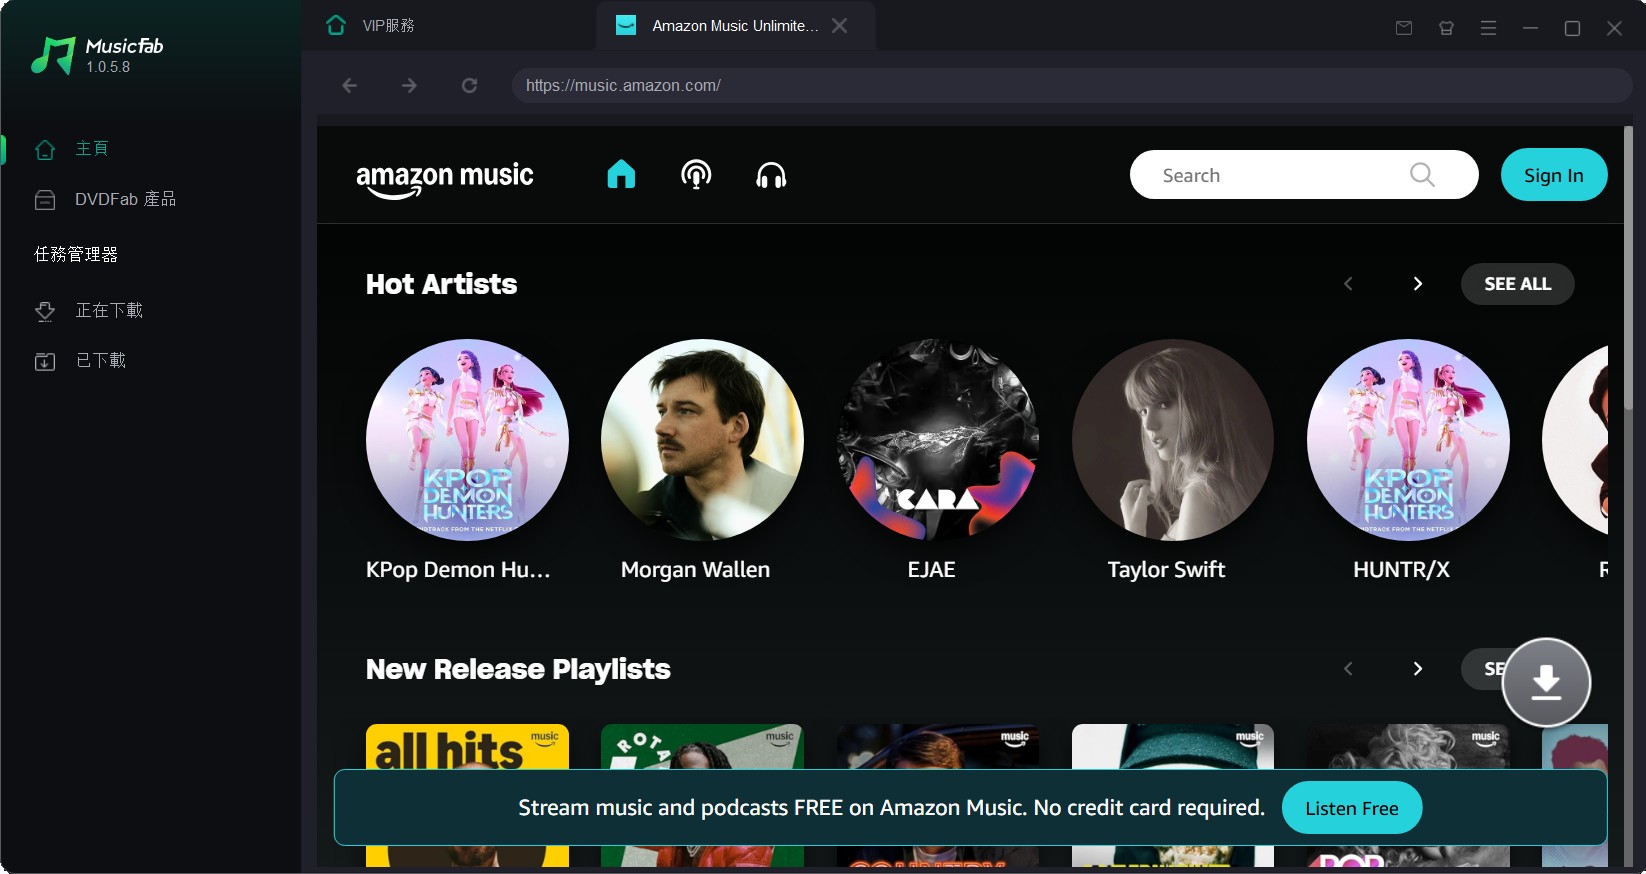Open the 主頁 home sidebar item
Image resolution: width=1646 pixels, height=874 pixels.
(x=73, y=149)
